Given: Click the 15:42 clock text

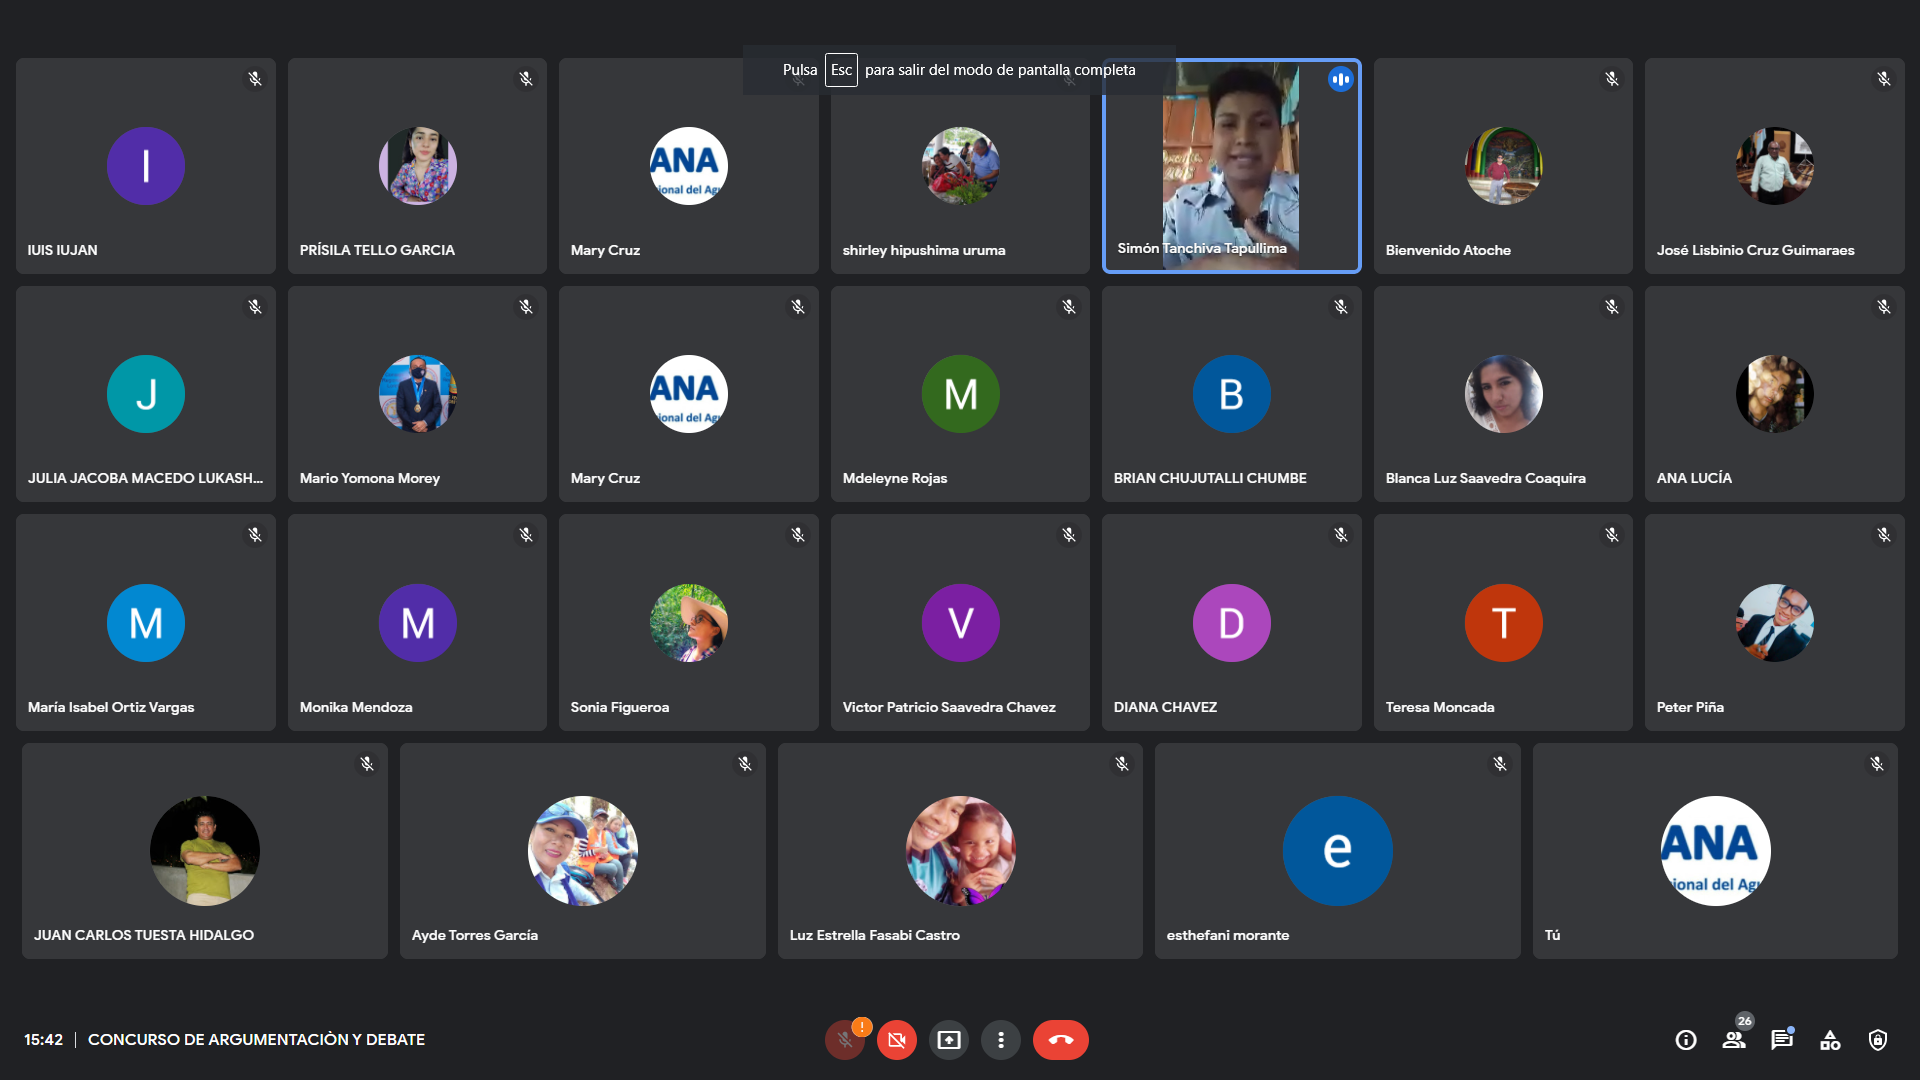Looking at the screenshot, I should pos(43,1040).
